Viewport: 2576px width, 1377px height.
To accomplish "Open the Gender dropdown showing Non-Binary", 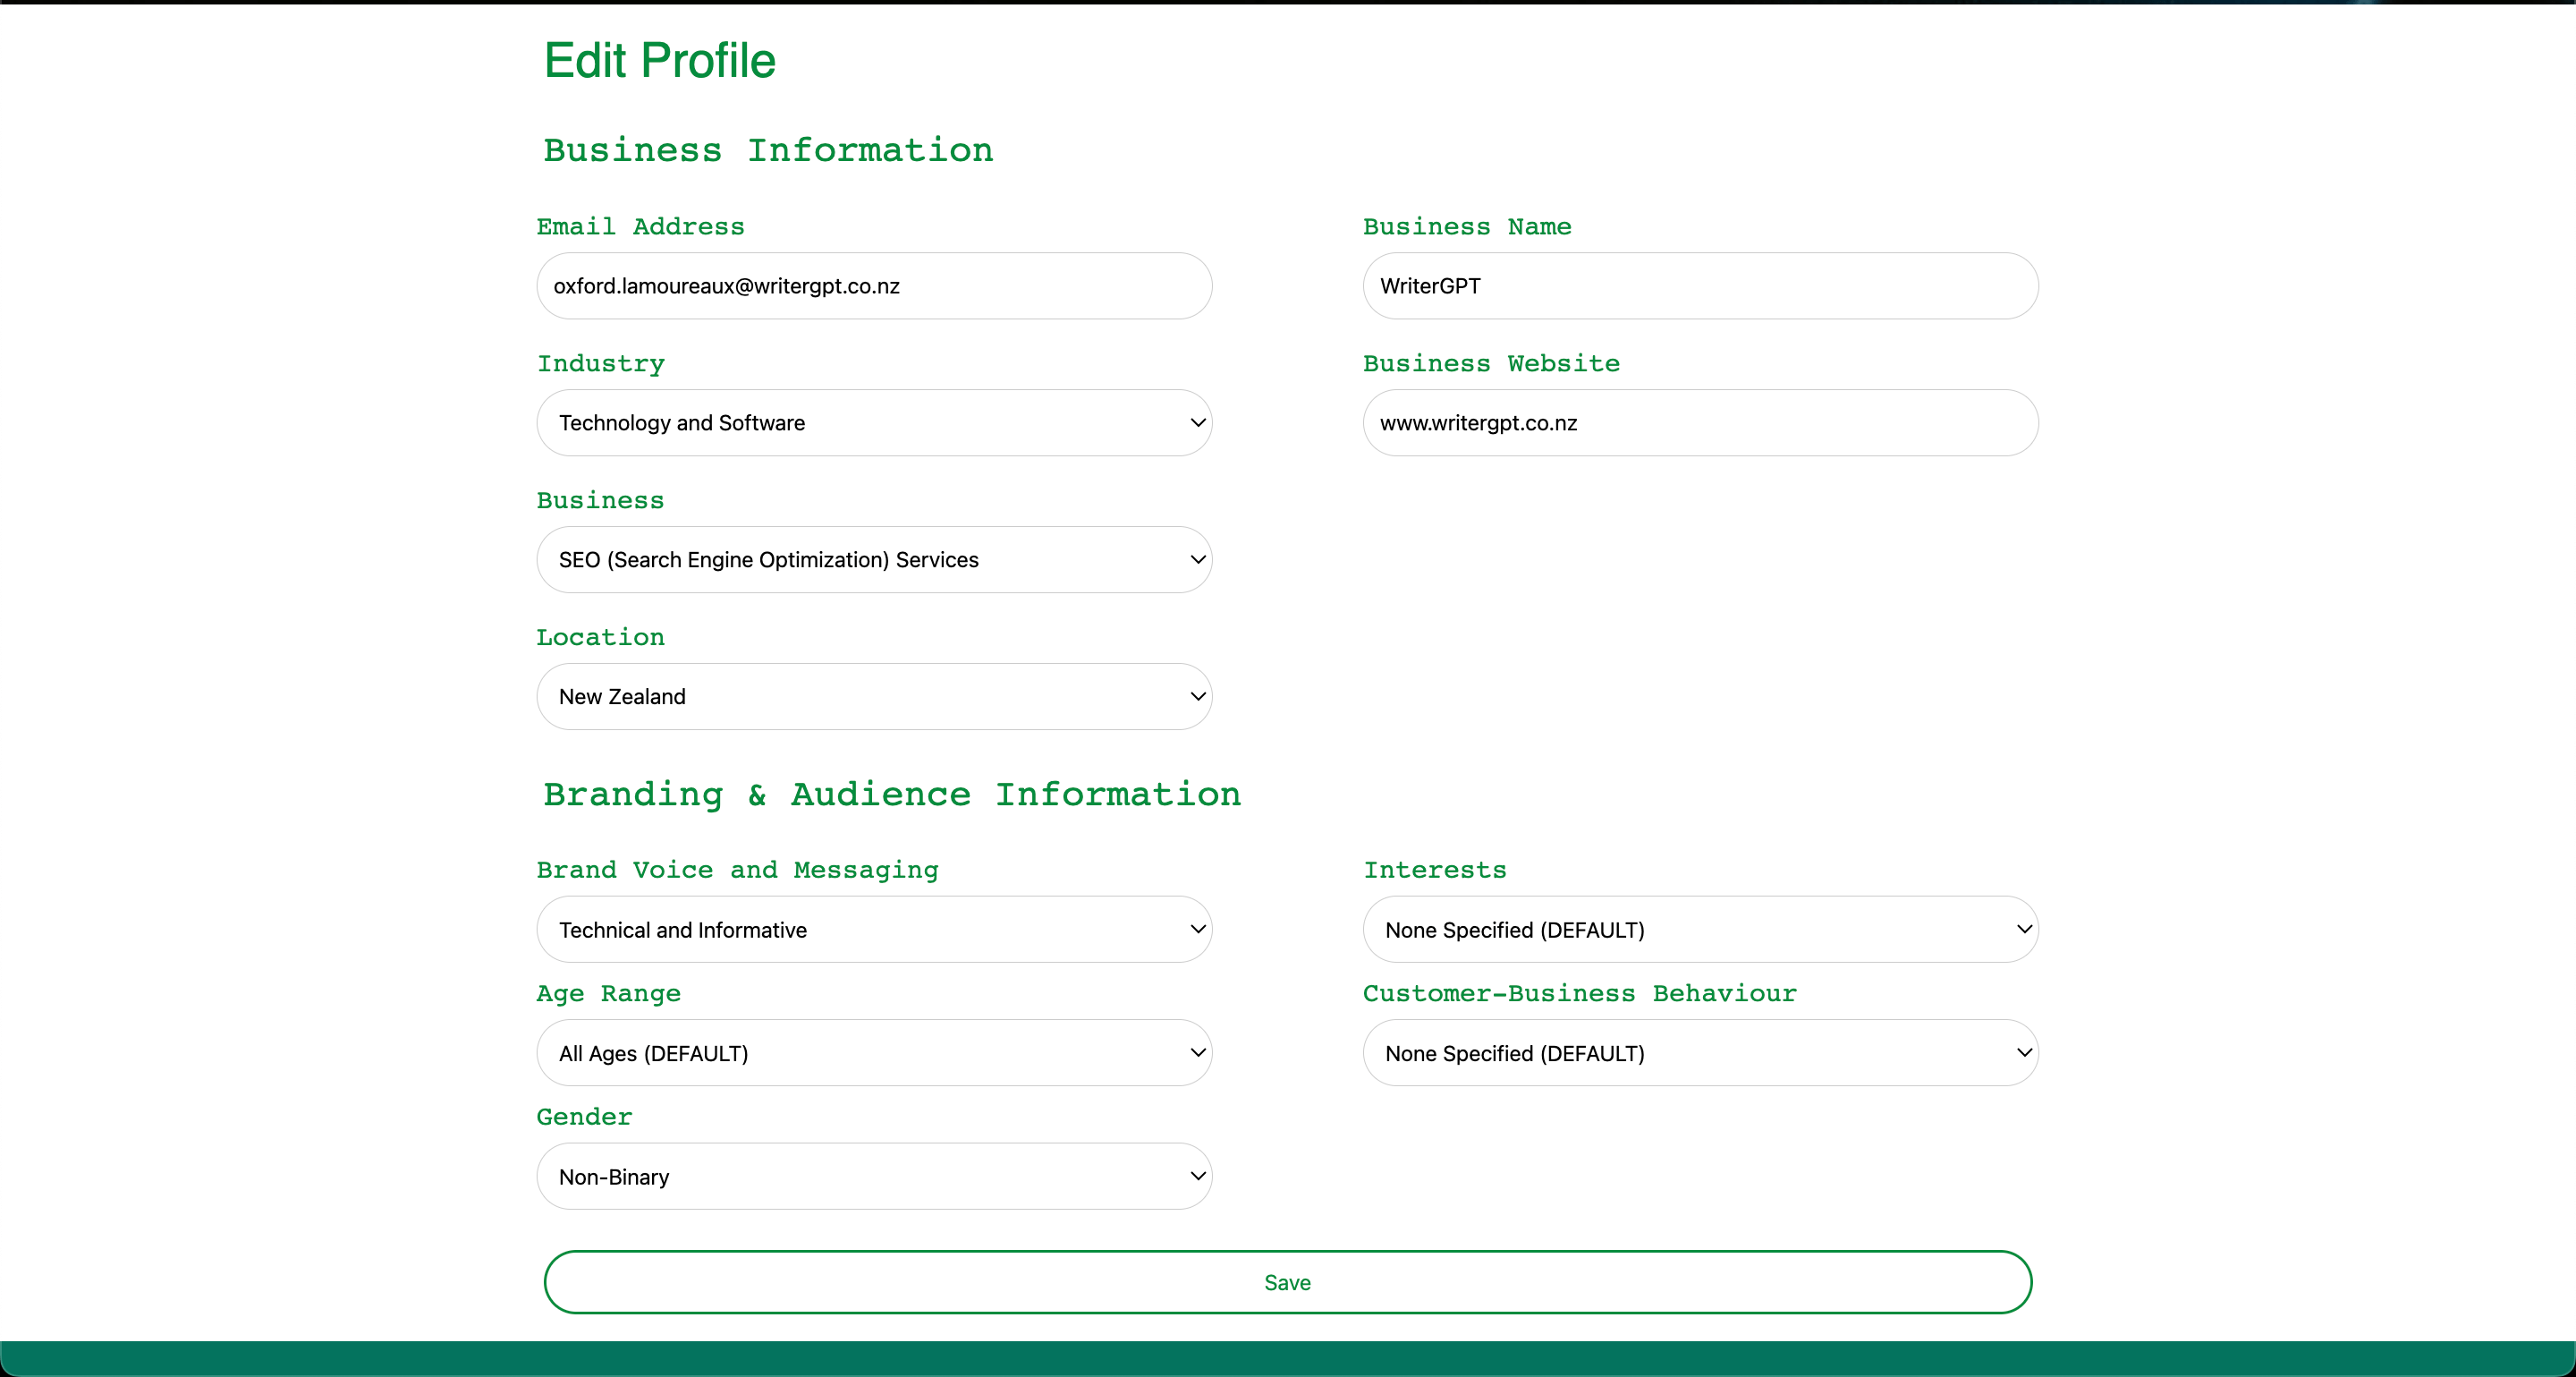I will [874, 1177].
